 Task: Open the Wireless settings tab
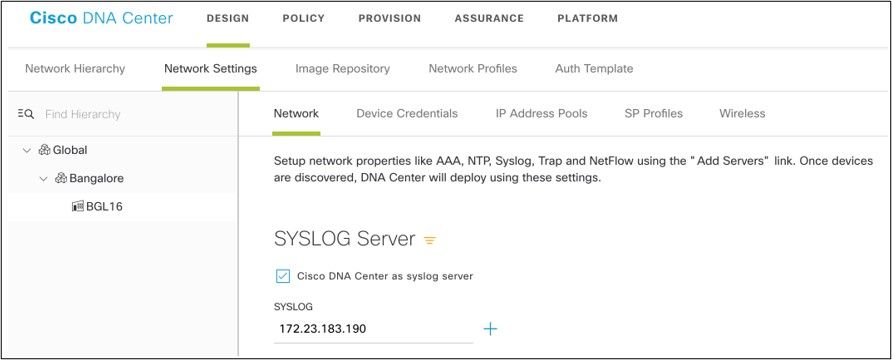tap(742, 113)
